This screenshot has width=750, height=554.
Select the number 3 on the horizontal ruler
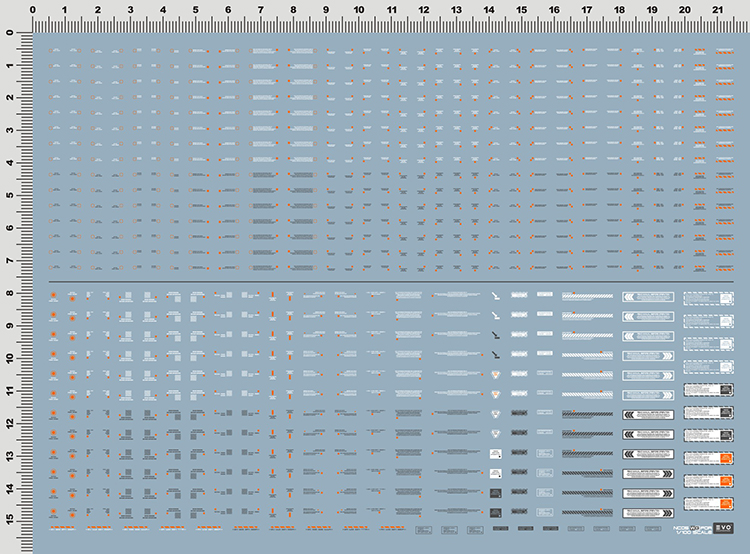pyautogui.click(x=130, y=10)
